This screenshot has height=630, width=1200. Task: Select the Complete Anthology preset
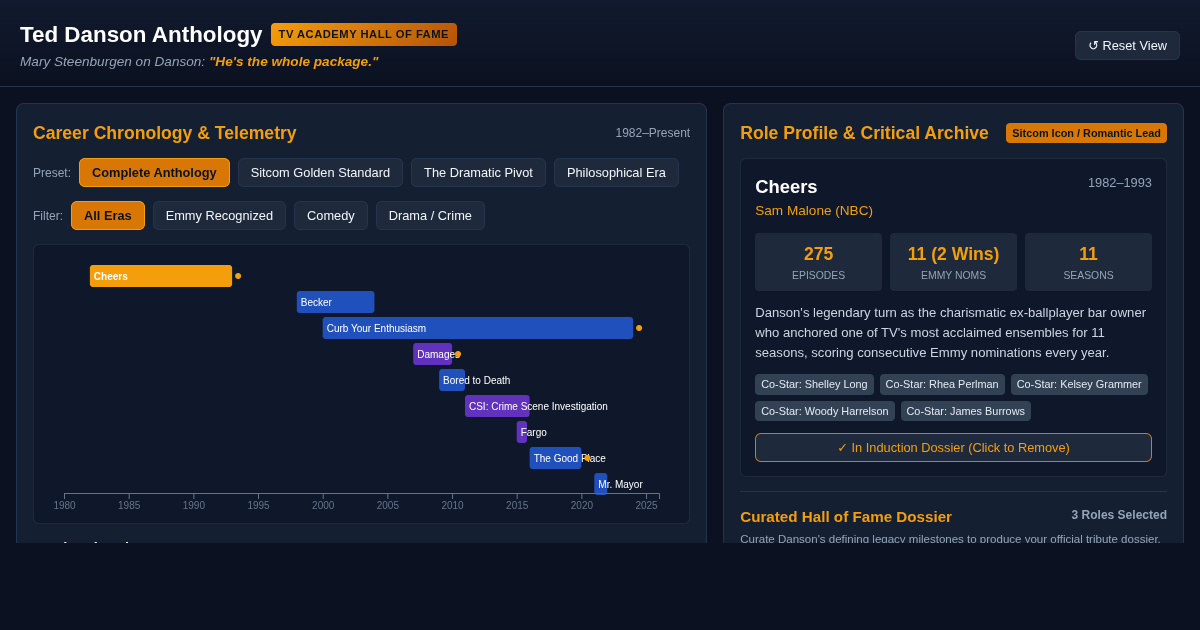click(154, 172)
